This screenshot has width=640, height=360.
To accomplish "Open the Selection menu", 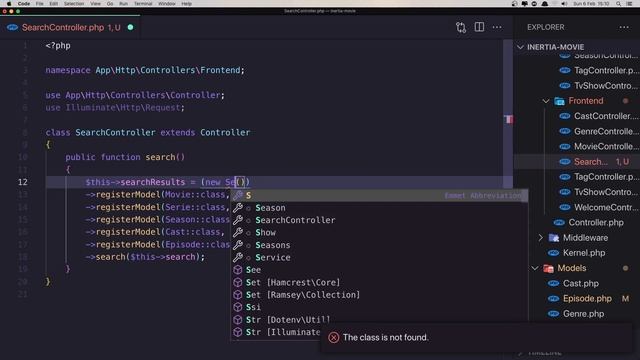I will point(74,4).
